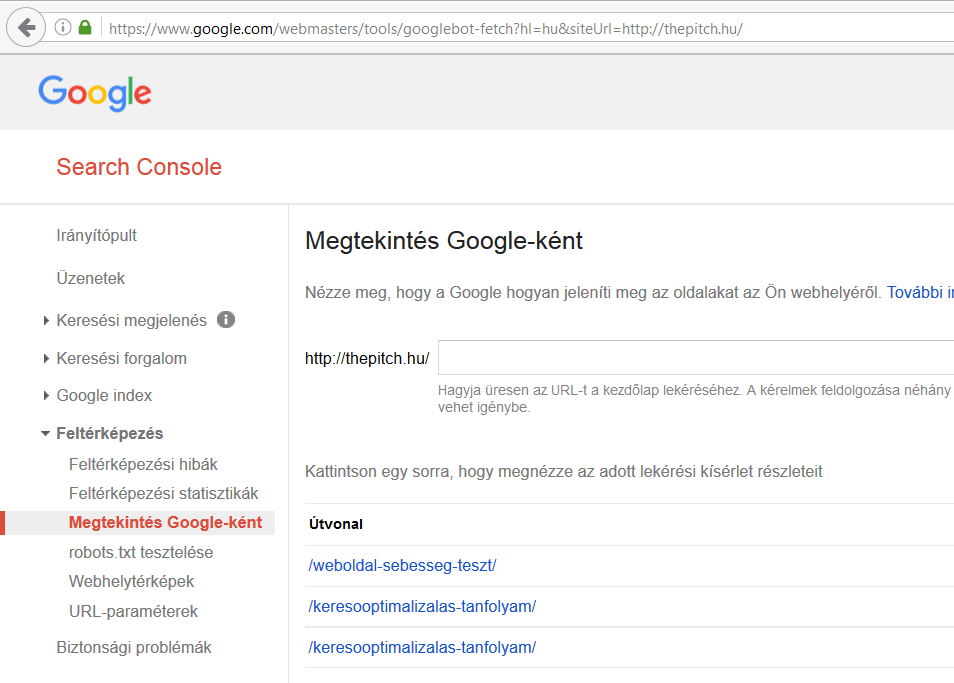Select Keresési megjelenés menu label
This screenshot has height=683, width=954.
131,321
